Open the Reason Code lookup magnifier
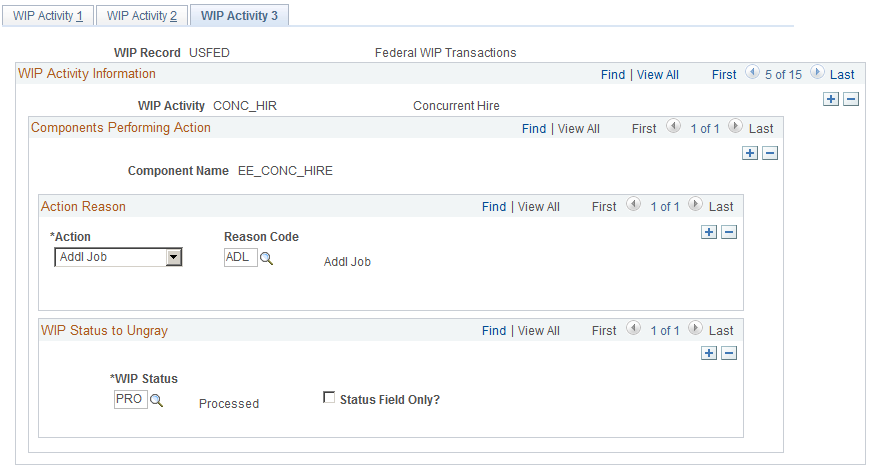873x471 pixels. click(x=266, y=258)
